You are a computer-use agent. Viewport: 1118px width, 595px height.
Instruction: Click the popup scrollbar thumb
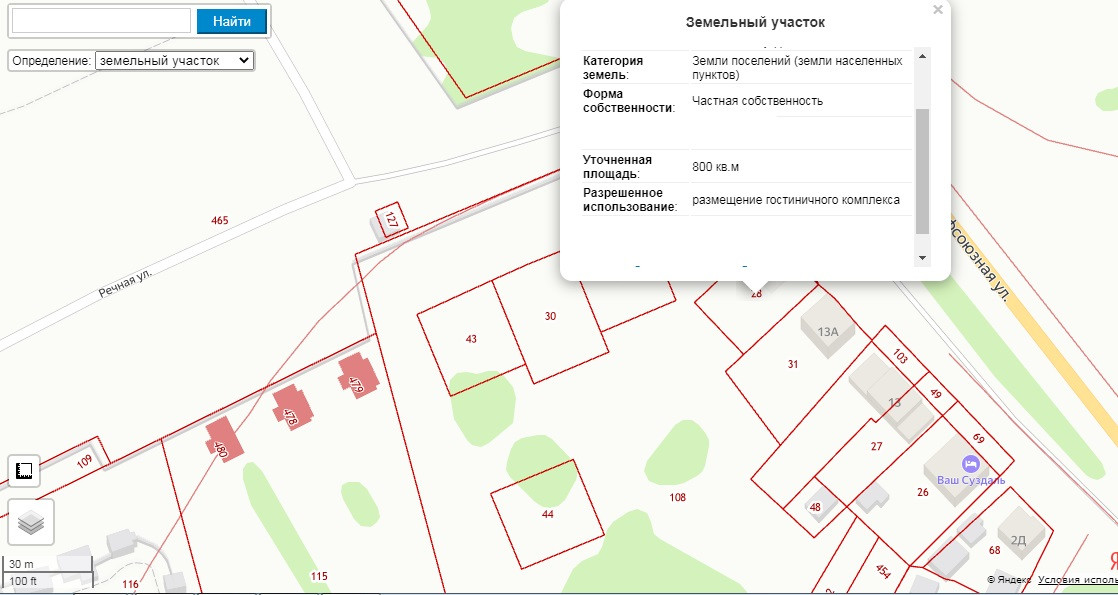[x=922, y=171]
